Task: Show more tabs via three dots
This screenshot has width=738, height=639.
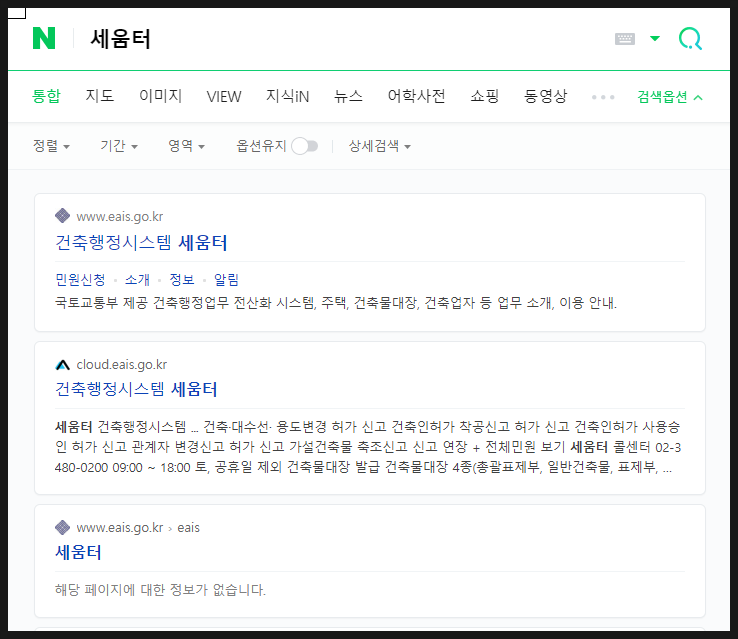Action: pos(603,97)
